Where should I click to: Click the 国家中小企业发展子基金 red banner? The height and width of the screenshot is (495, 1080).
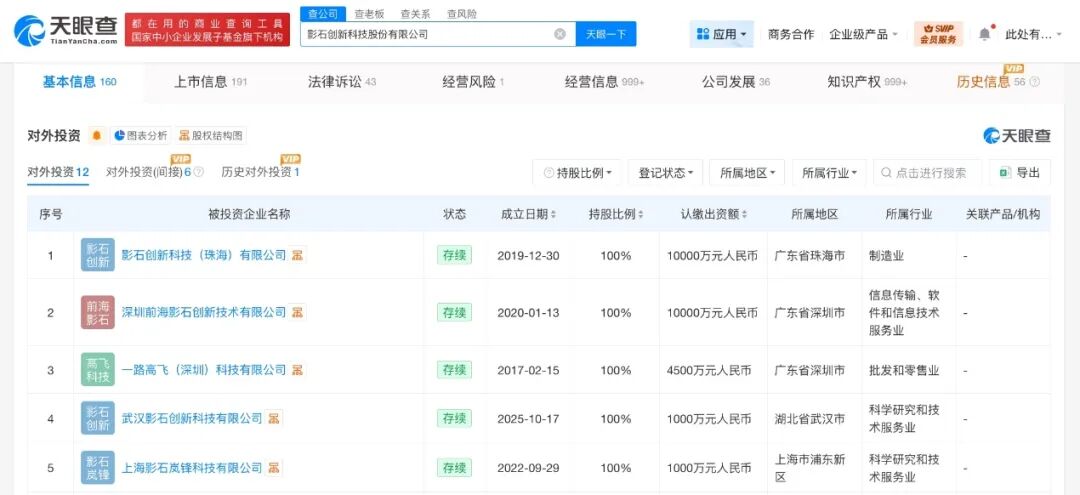[207, 31]
